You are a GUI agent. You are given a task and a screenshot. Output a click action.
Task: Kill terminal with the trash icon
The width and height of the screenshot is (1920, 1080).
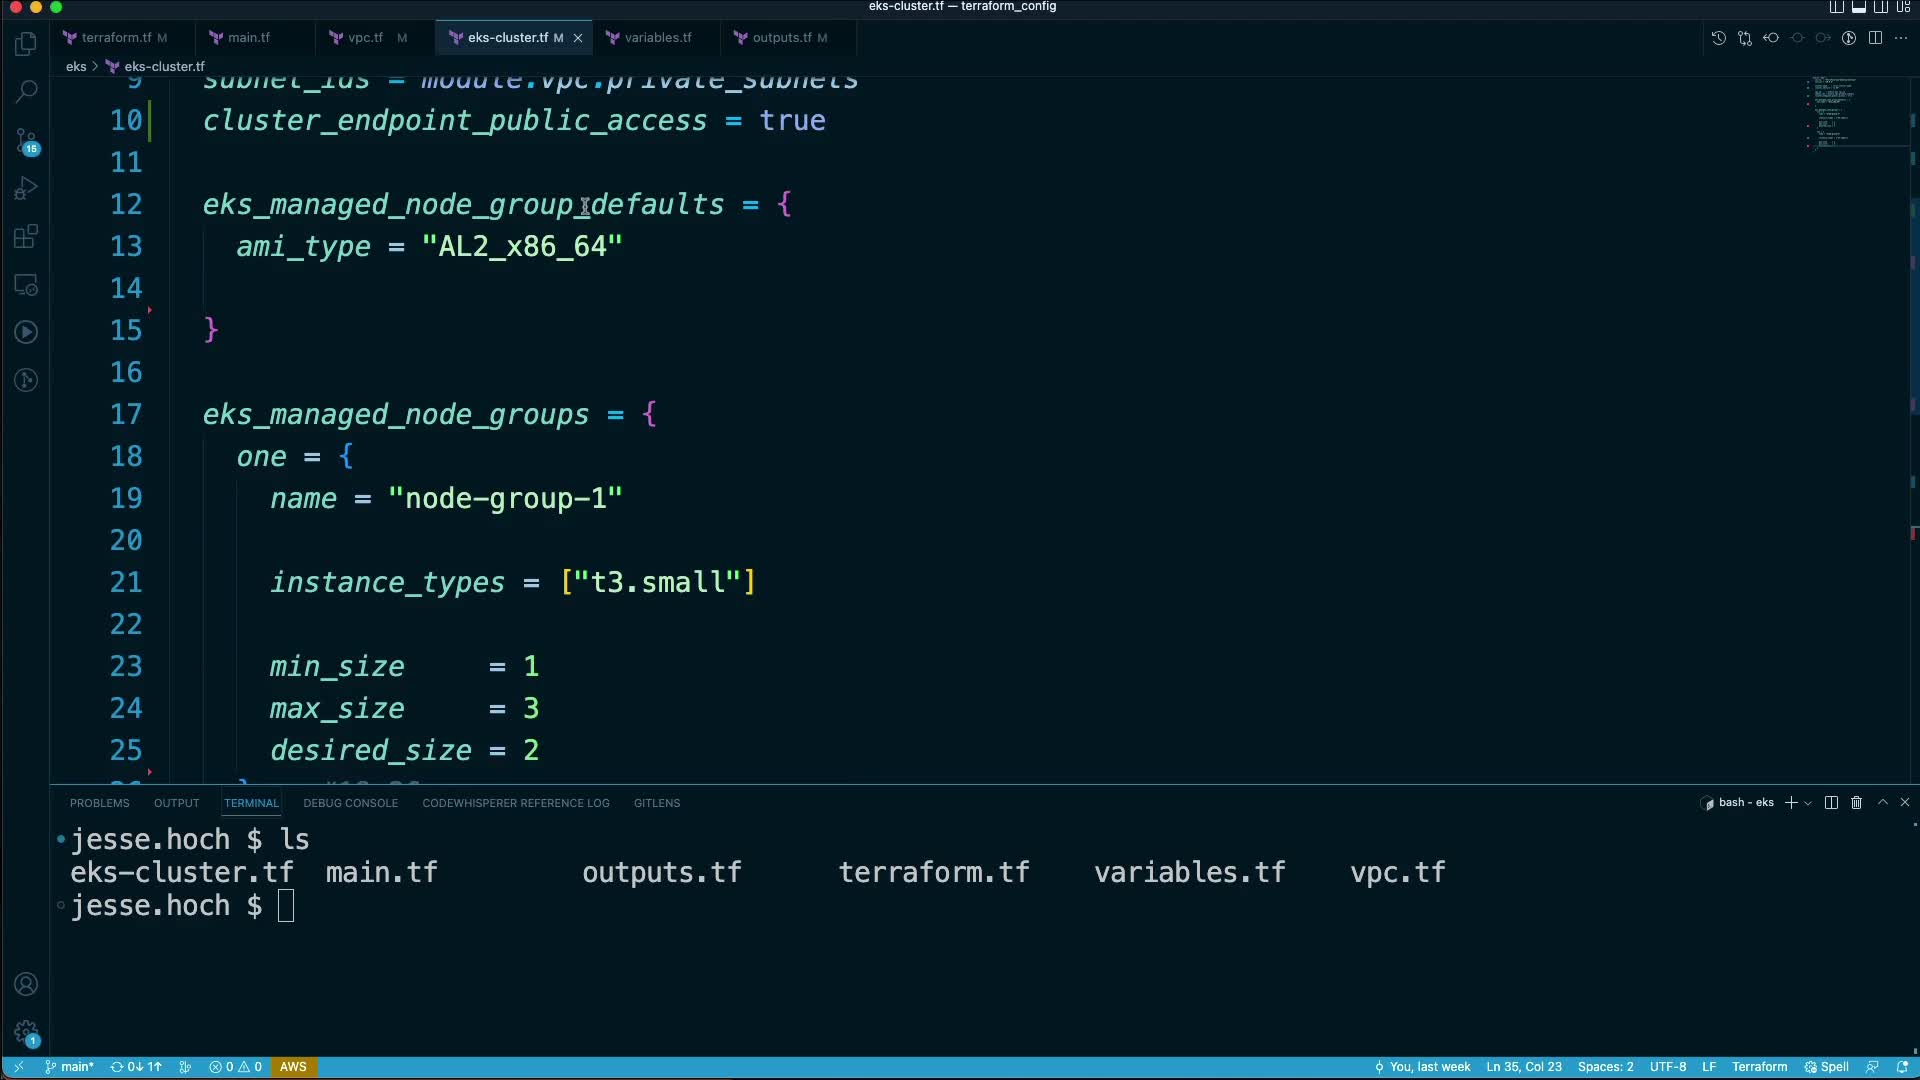coord(1857,803)
